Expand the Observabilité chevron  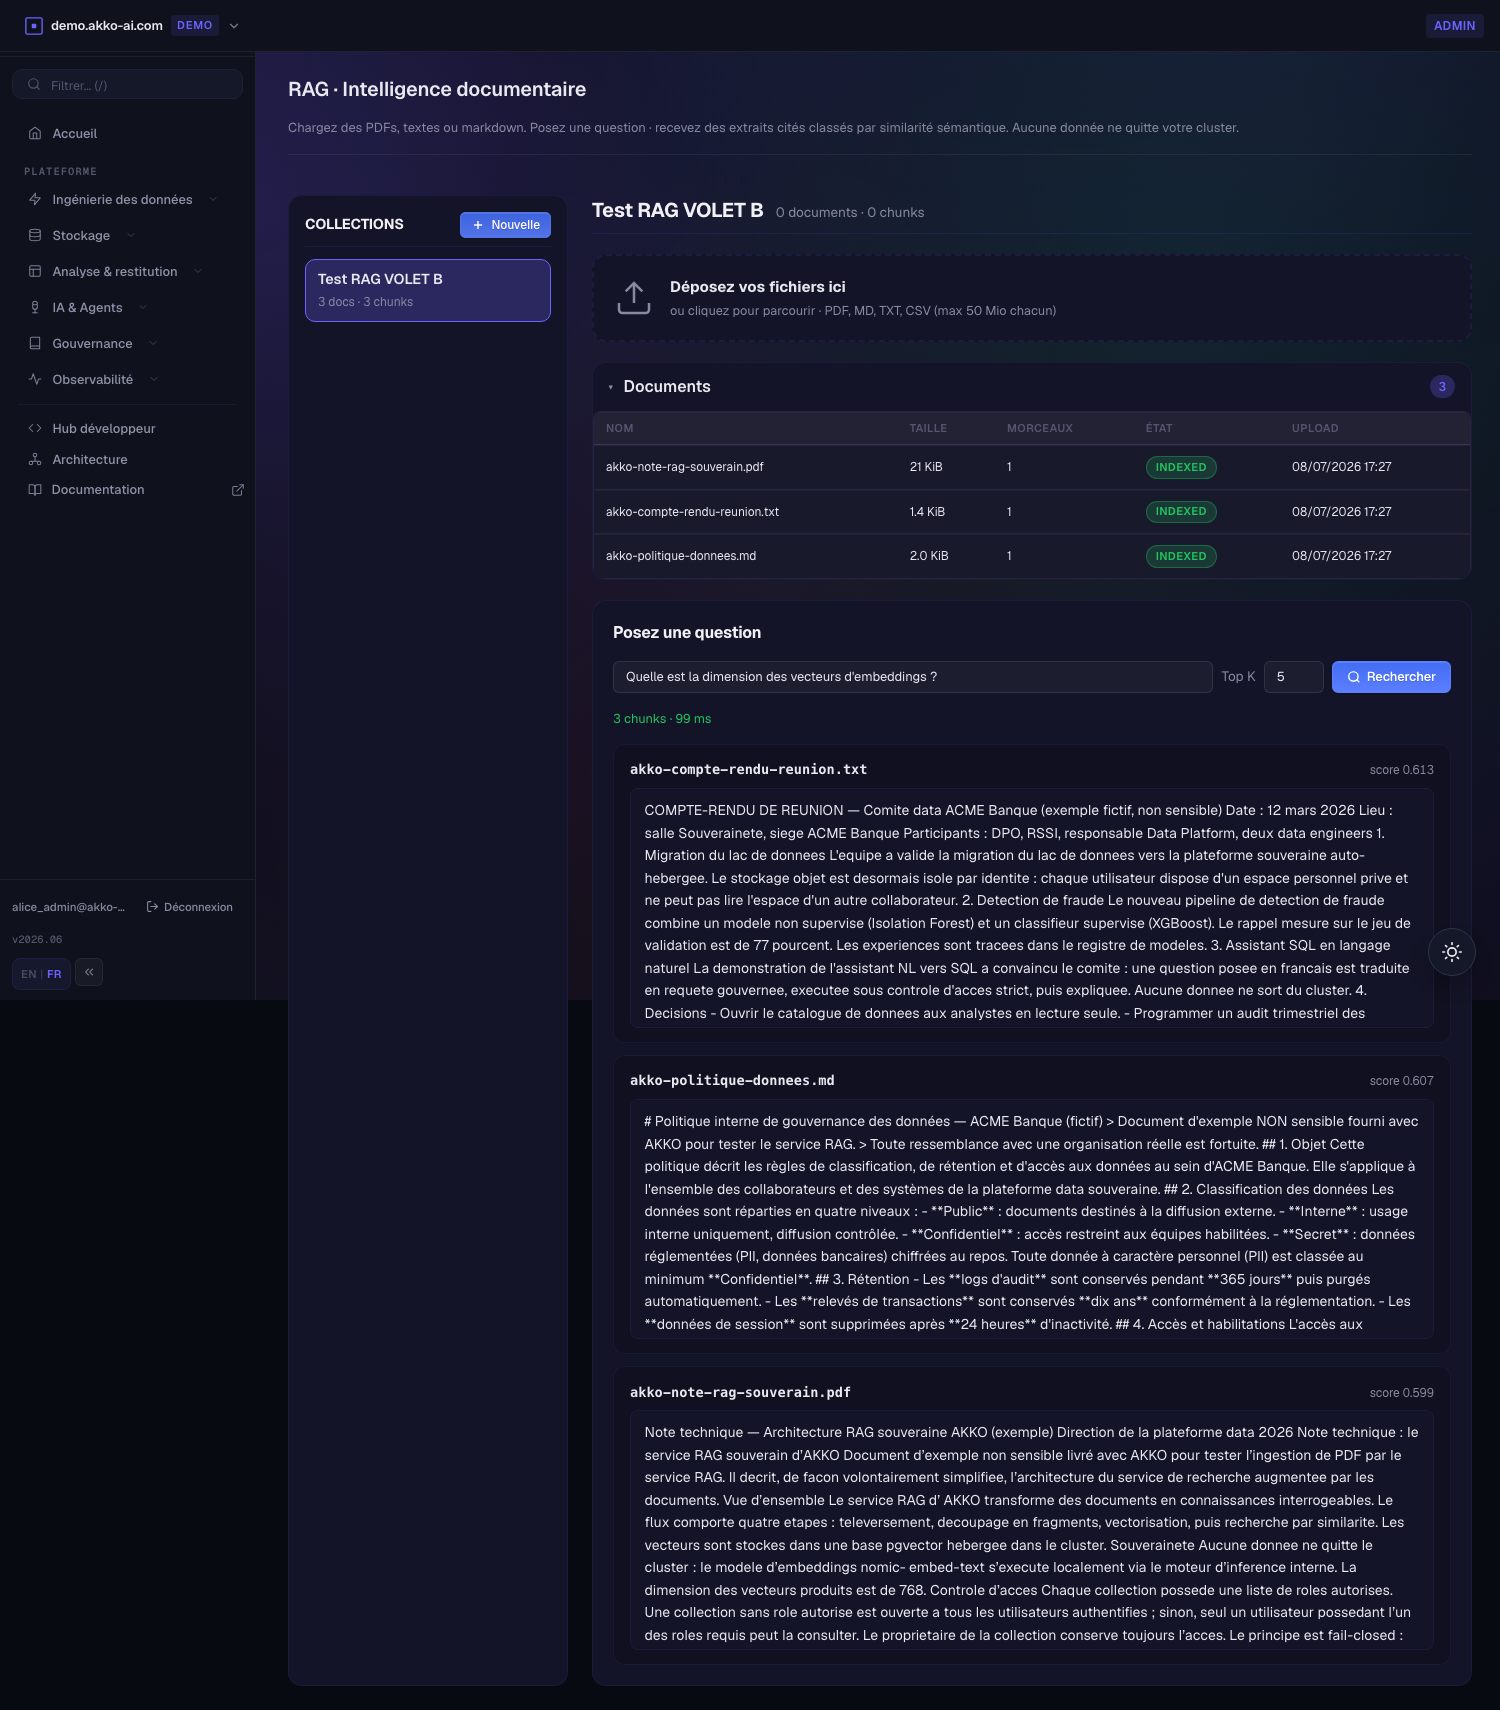[154, 379]
